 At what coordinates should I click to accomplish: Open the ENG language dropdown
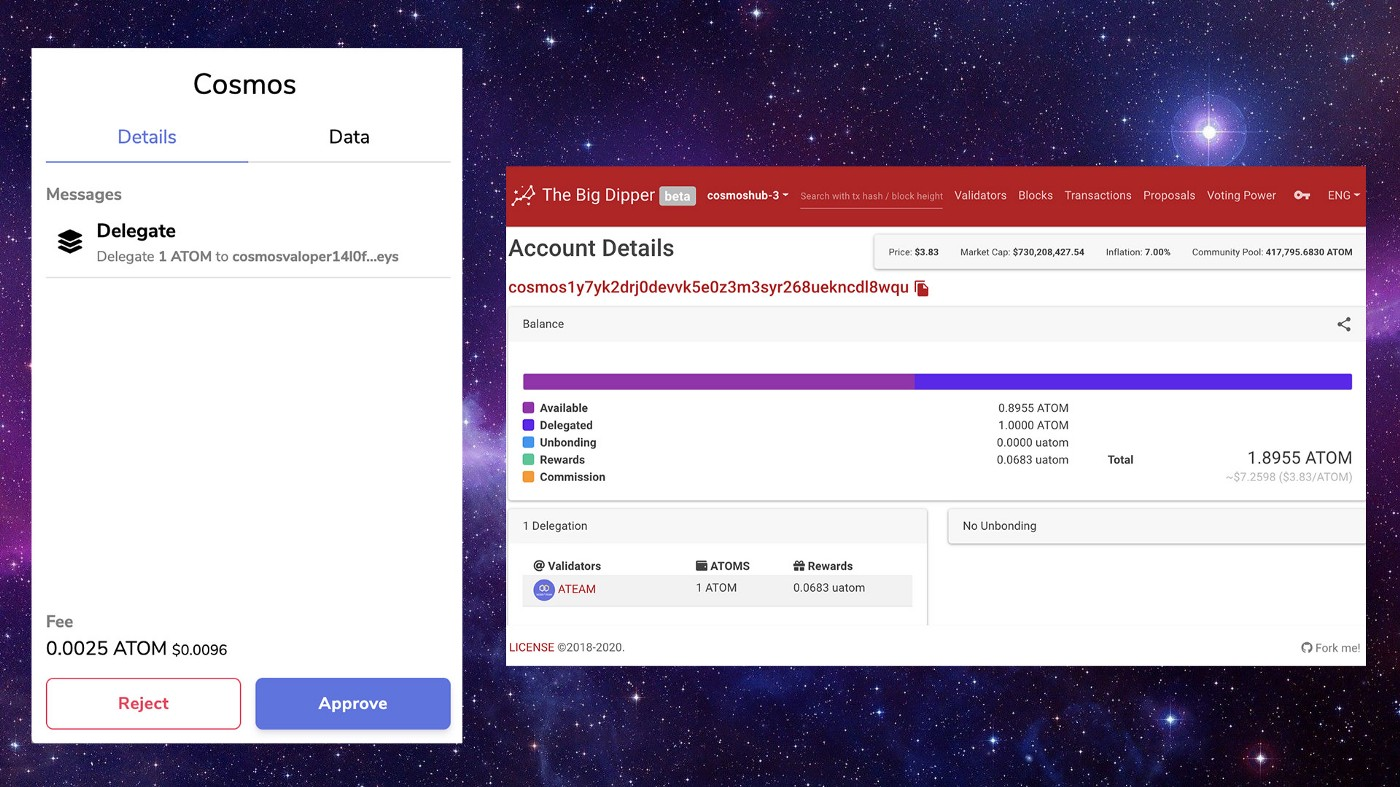pos(1344,196)
